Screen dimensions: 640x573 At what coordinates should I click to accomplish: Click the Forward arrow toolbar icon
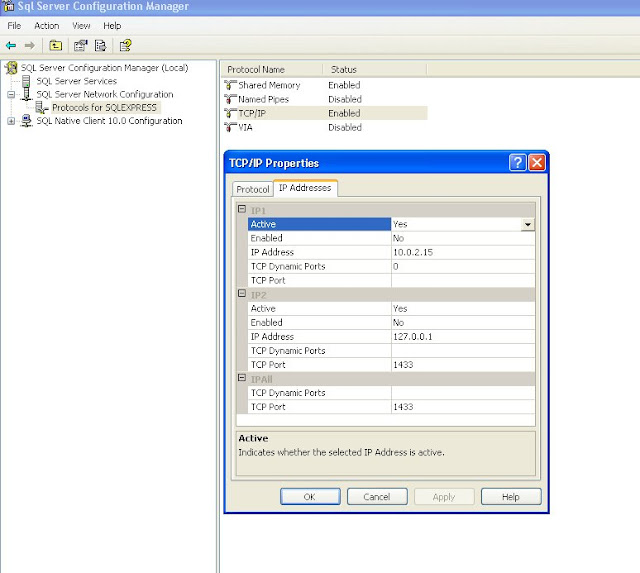(x=29, y=45)
